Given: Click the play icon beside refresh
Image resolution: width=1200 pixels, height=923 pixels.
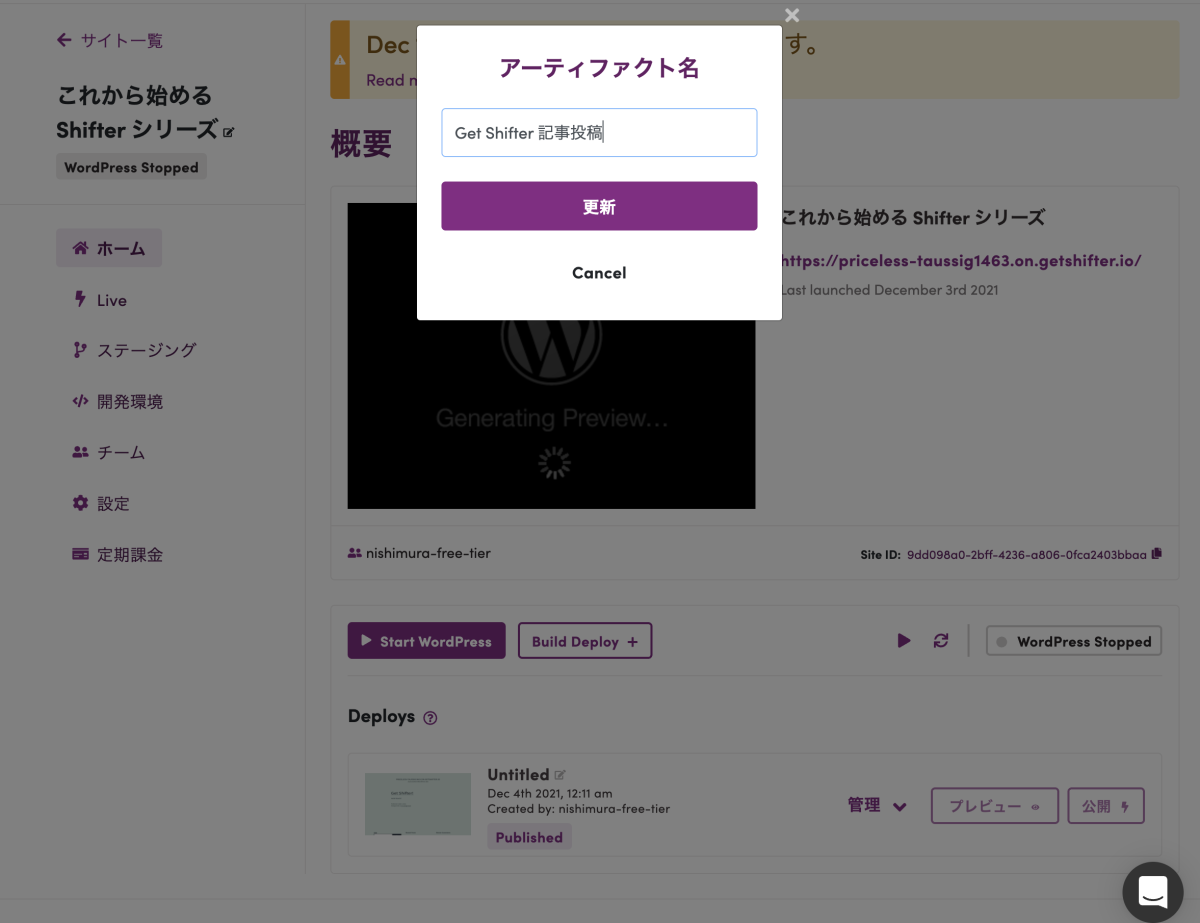Looking at the screenshot, I should pyautogui.click(x=904, y=641).
